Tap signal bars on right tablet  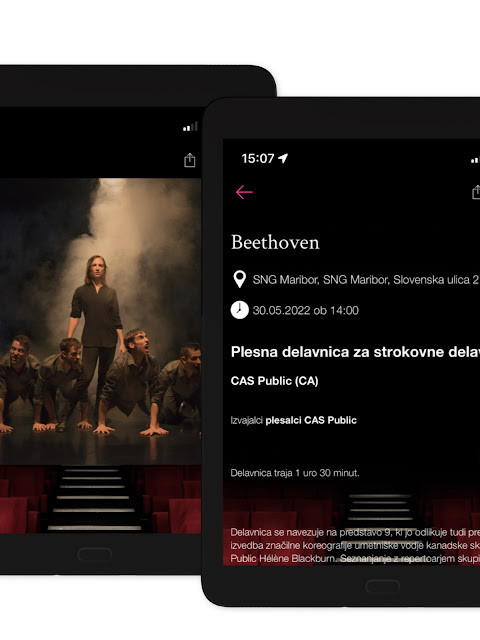pos(476,160)
